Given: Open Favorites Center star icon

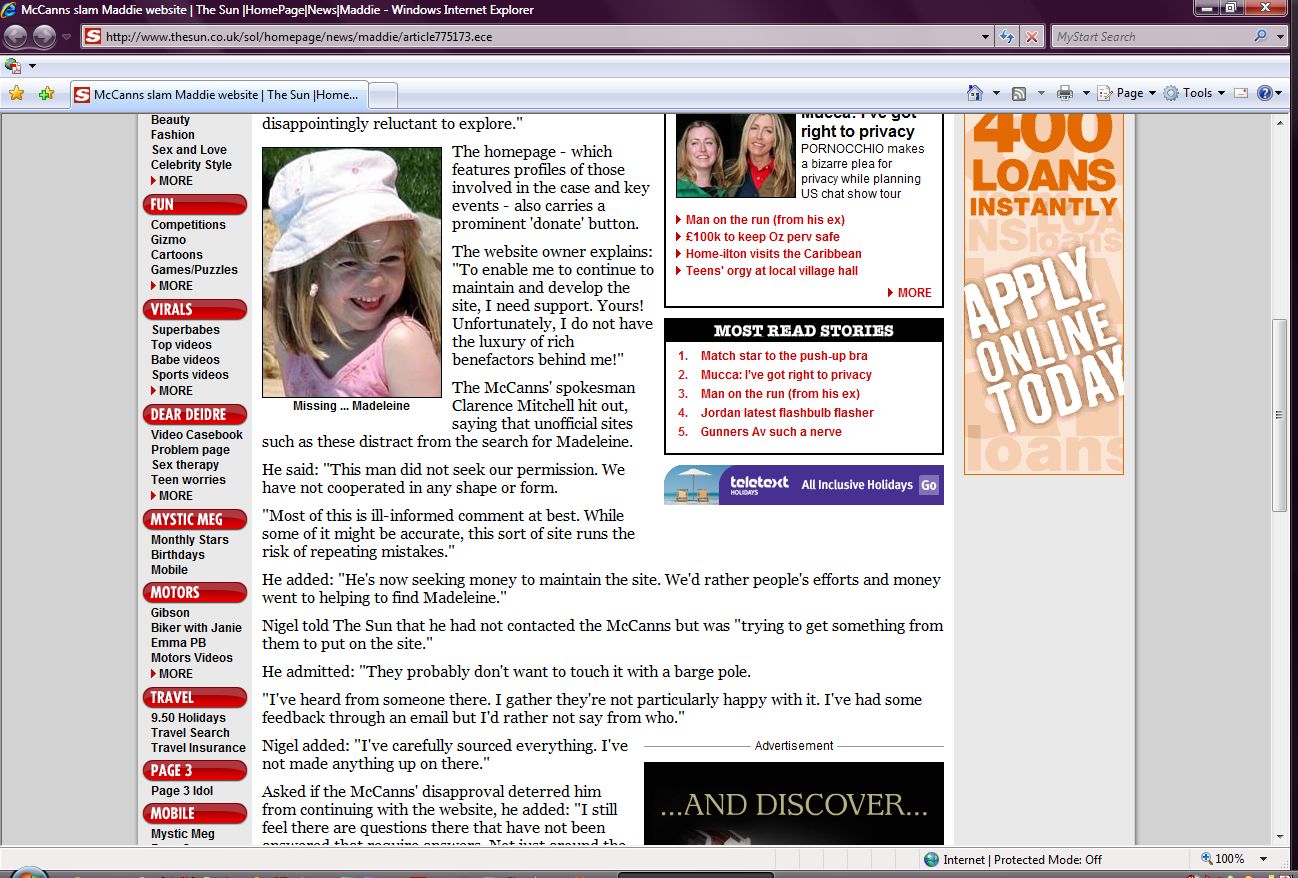Looking at the screenshot, I should pyautogui.click(x=16, y=94).
